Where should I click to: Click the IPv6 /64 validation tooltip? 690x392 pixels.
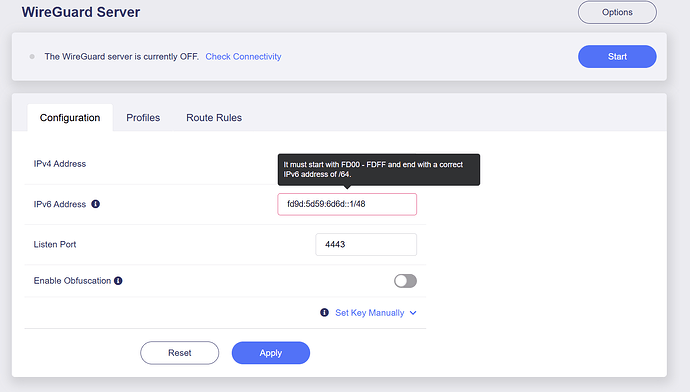(x=379, y=169)
